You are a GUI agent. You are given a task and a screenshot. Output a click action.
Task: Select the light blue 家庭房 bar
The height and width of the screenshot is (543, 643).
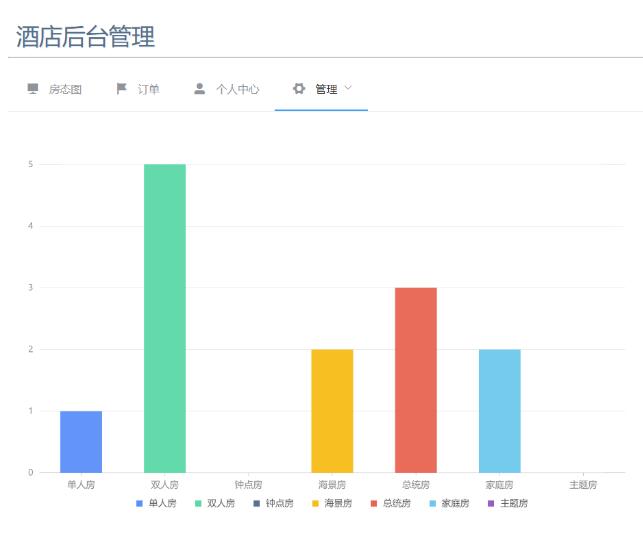coord(500,411)
